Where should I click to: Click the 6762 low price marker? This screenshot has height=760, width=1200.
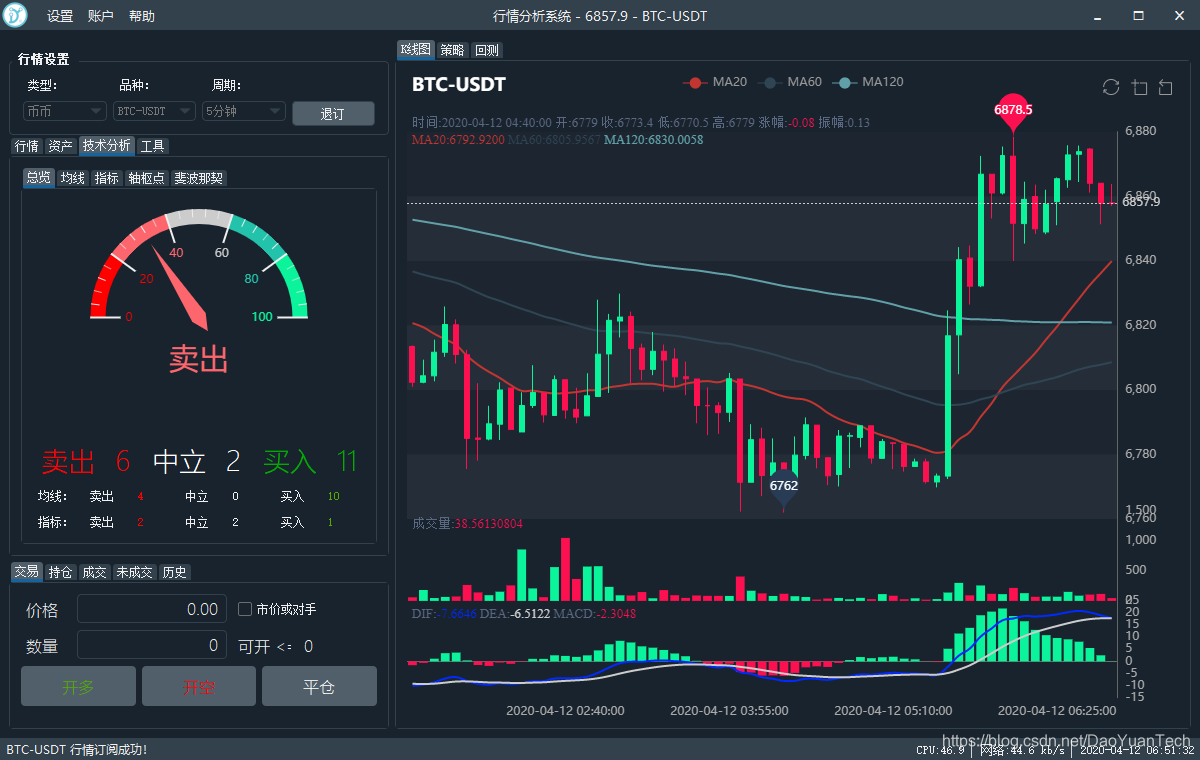784,486
